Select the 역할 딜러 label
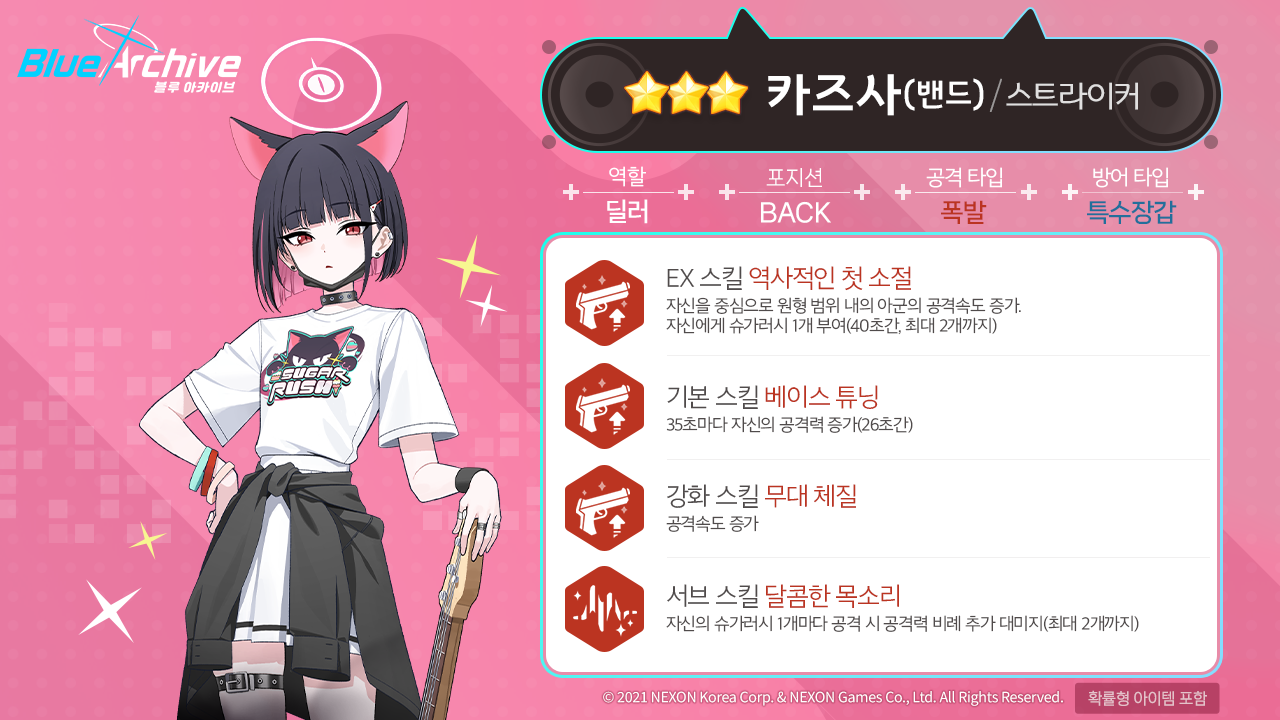 628,195
